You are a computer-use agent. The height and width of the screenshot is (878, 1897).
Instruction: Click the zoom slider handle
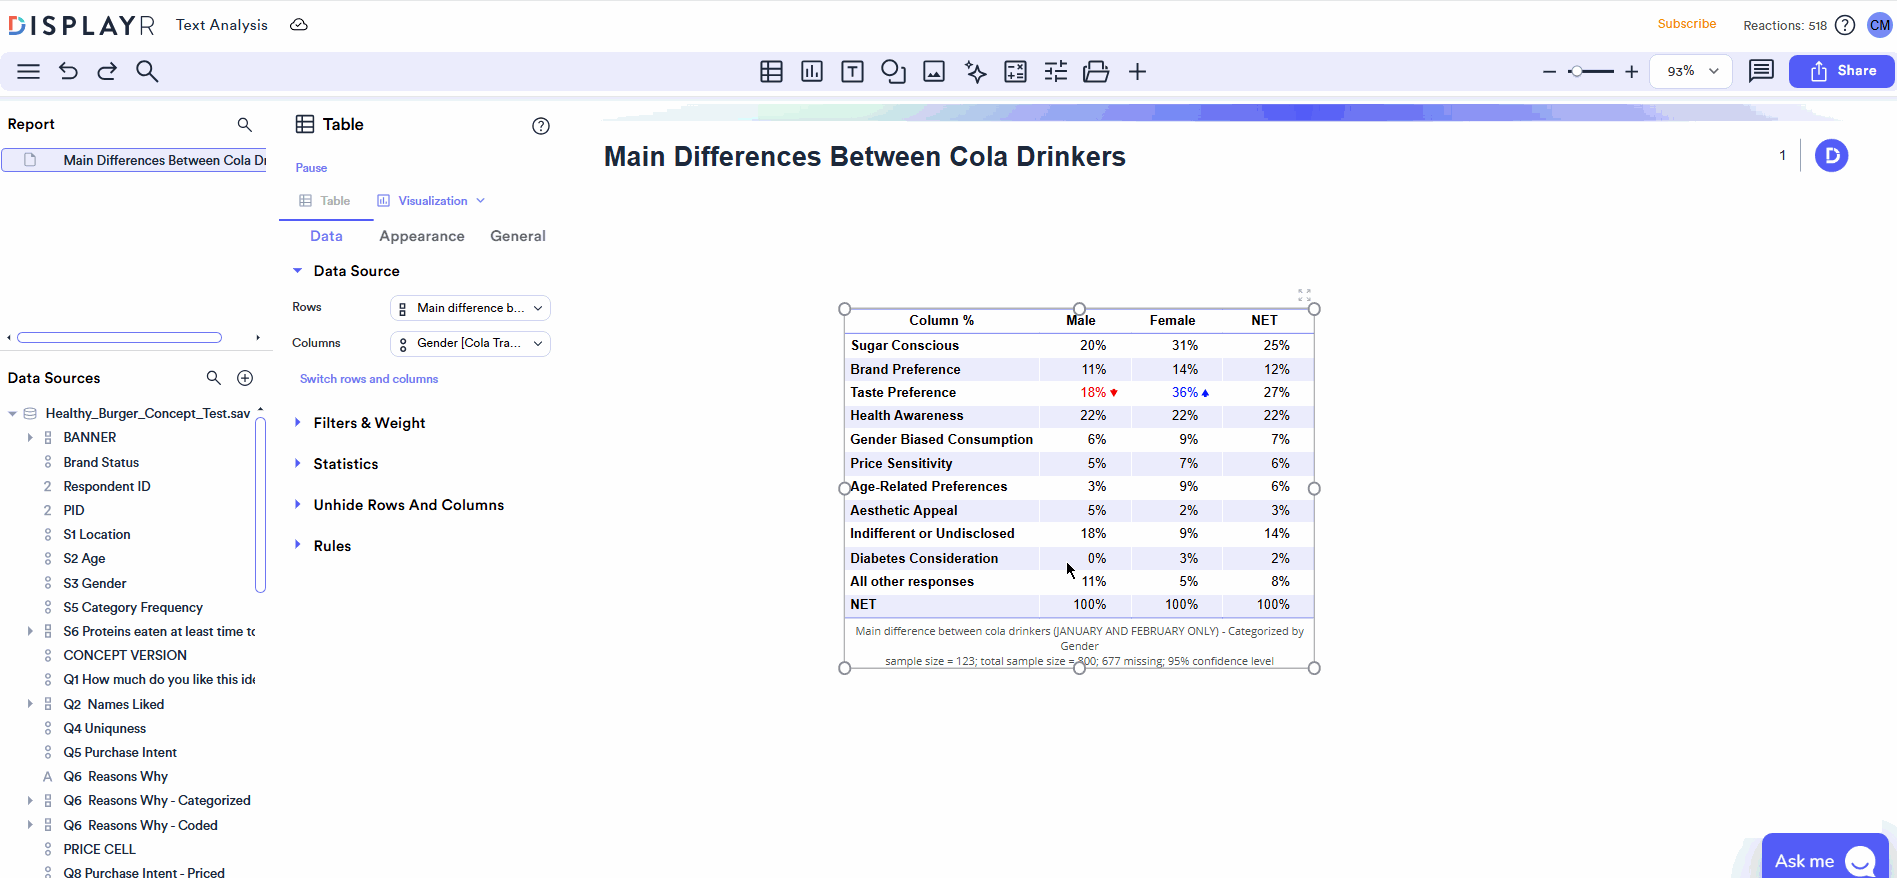(x=1575, y=71)
